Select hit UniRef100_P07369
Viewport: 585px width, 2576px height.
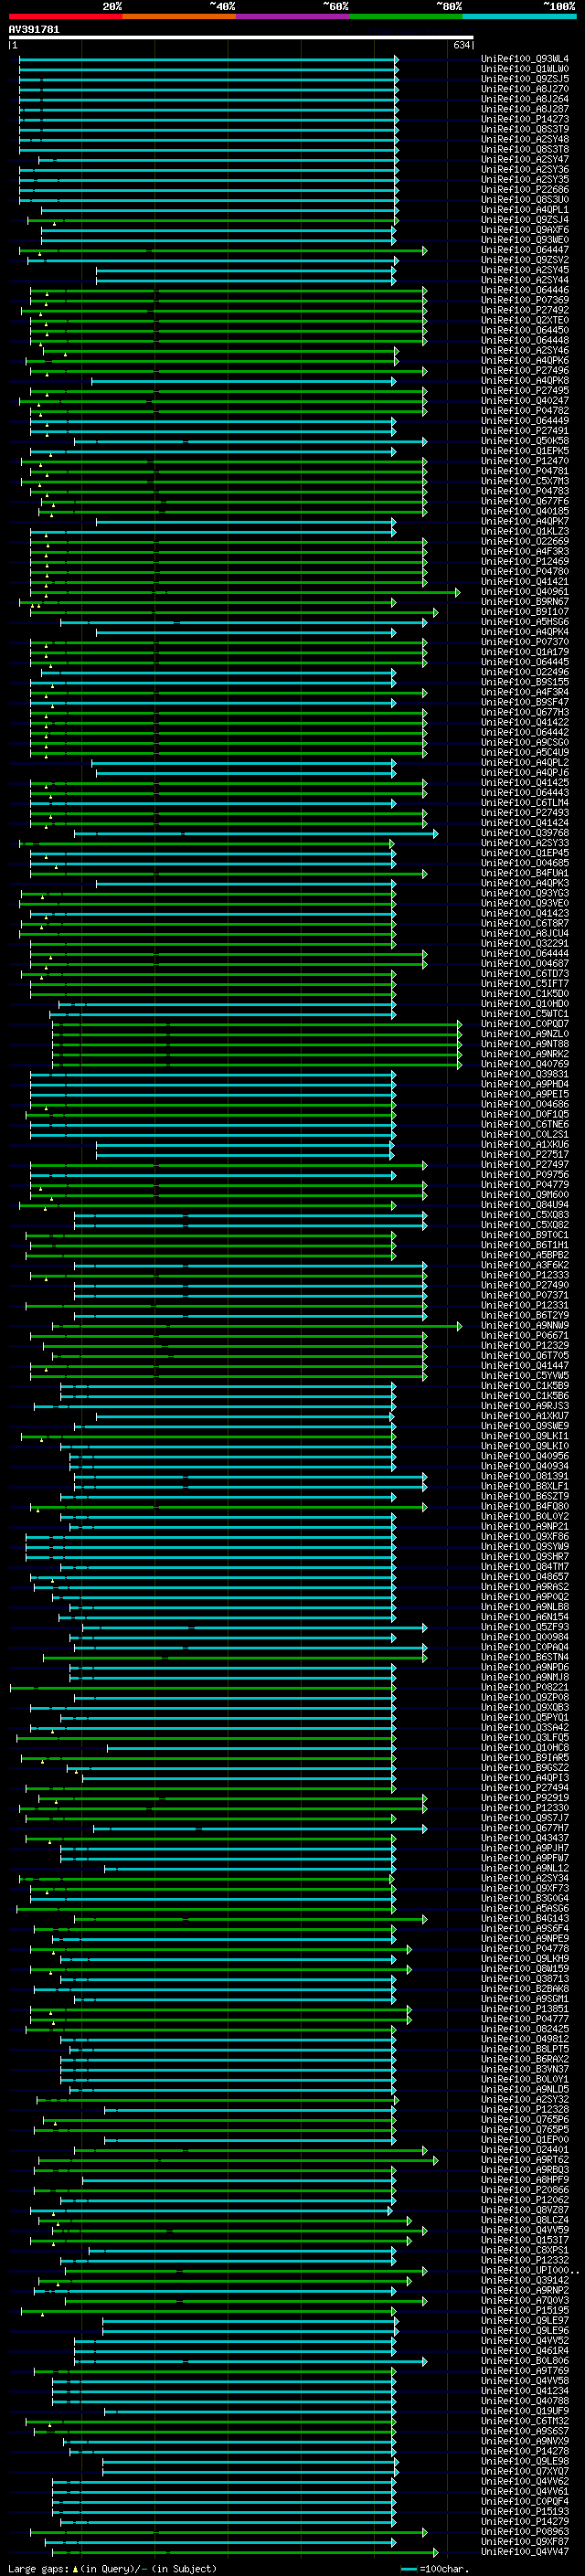pyautogui.click(x=525, y=301)
